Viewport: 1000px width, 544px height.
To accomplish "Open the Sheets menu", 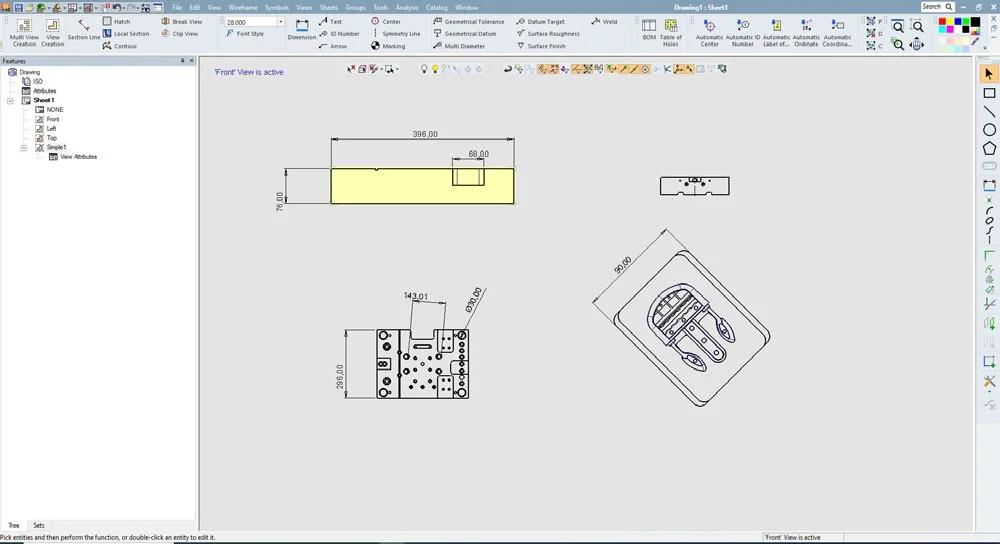I will (328, 8).
